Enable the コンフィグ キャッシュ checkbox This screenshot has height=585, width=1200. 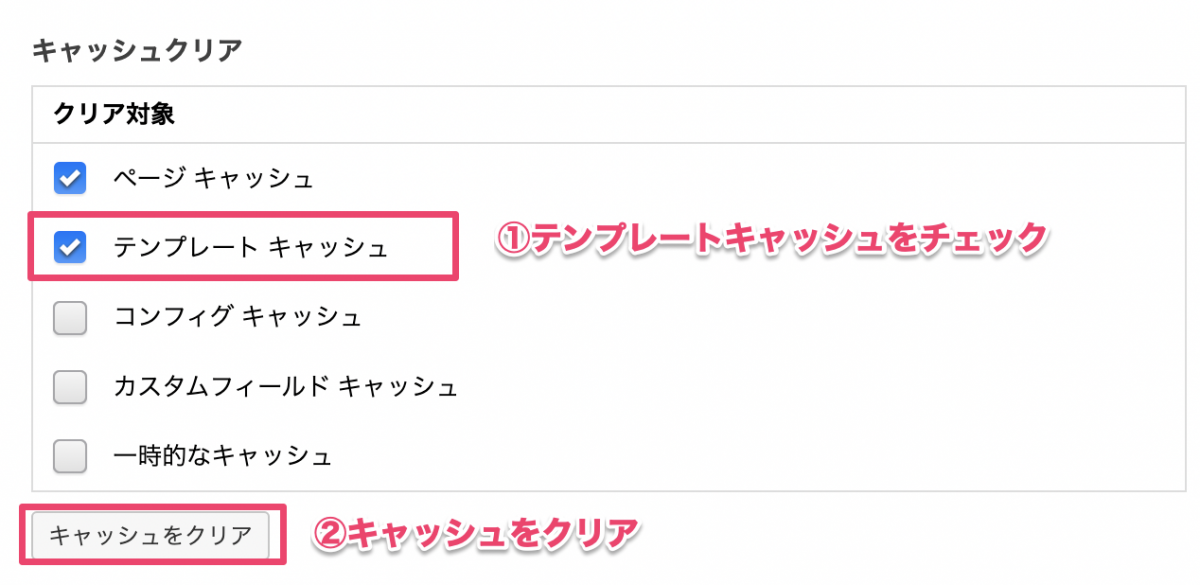(x=70, y=318)
